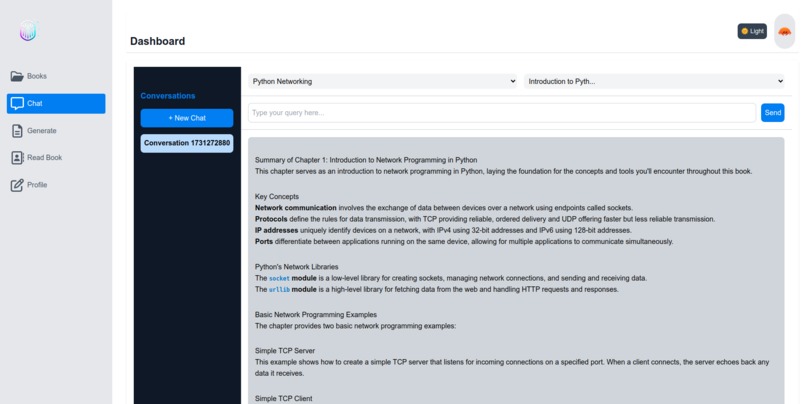The height and width of the screenshot is (404, 806).
Task: Open the user avatar menu
Action: click(784, 31)
